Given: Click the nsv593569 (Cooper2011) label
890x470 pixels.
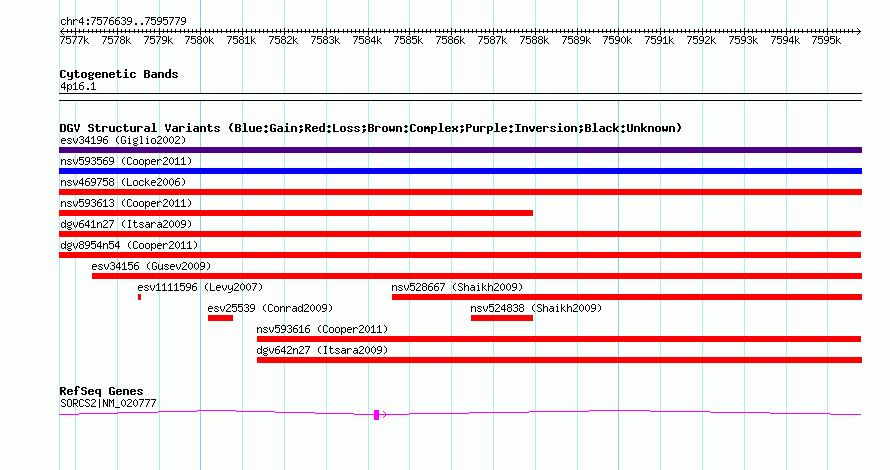Looking at the screenshot, I should tap(126, 161).
